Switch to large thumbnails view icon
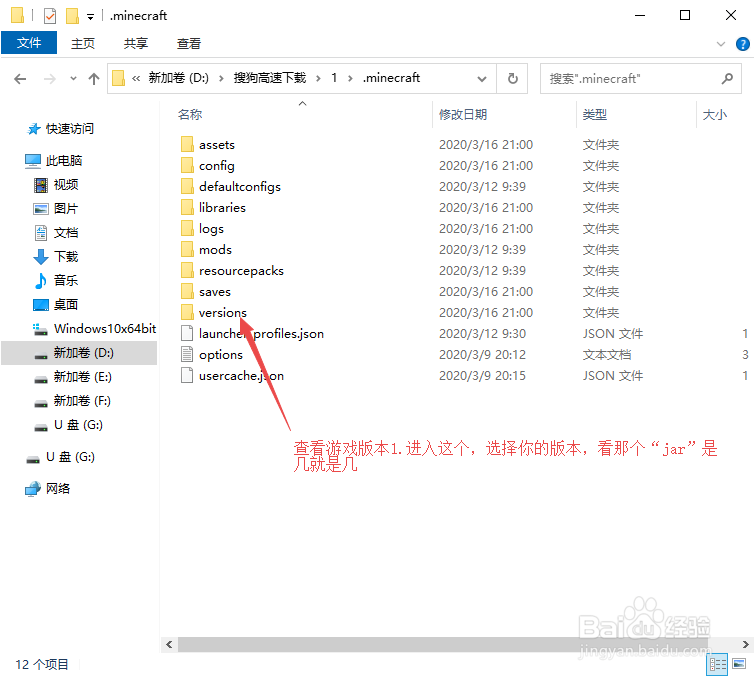 [x=739, y=664]
